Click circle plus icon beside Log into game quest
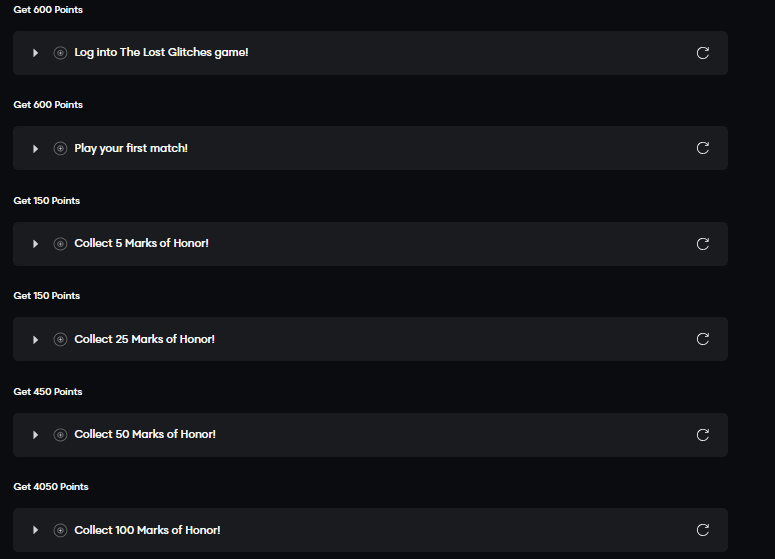Image resolution: width=775 pixels, height=559 pixels. tap(60, 53)
